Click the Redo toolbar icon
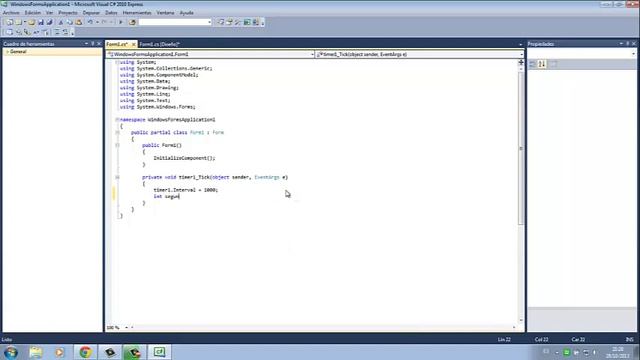Viewport: 640px width, 360px height. pyautogui.click(x=104, y=22)
